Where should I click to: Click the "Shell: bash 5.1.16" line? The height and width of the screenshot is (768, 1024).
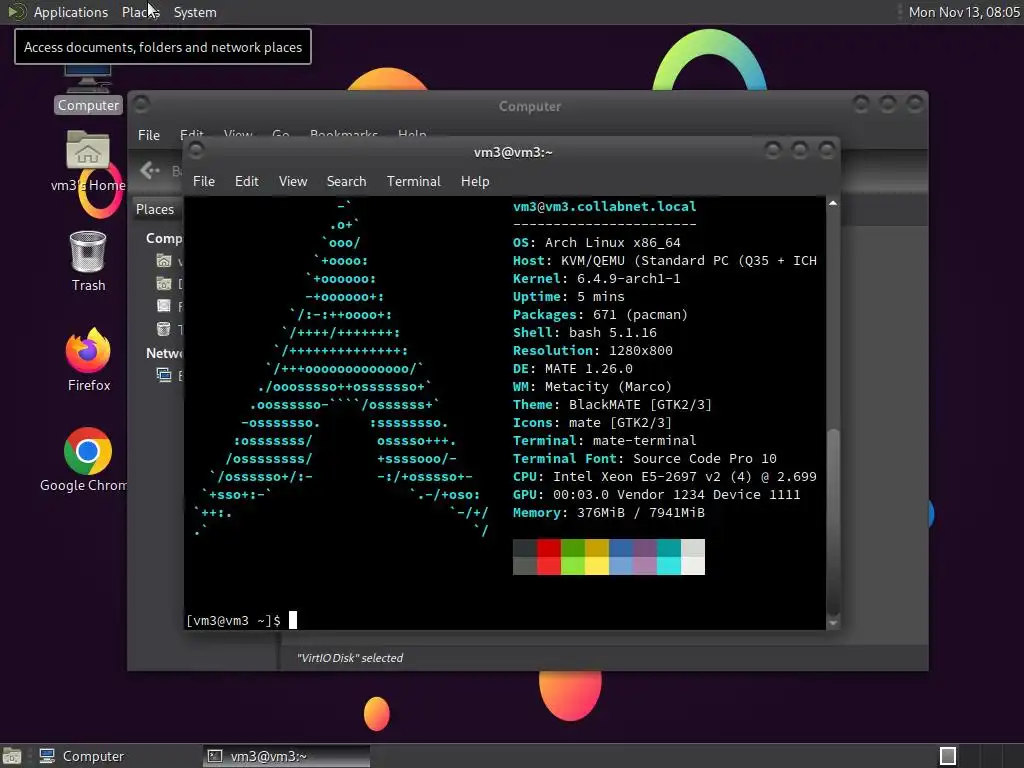coord(584,332)
